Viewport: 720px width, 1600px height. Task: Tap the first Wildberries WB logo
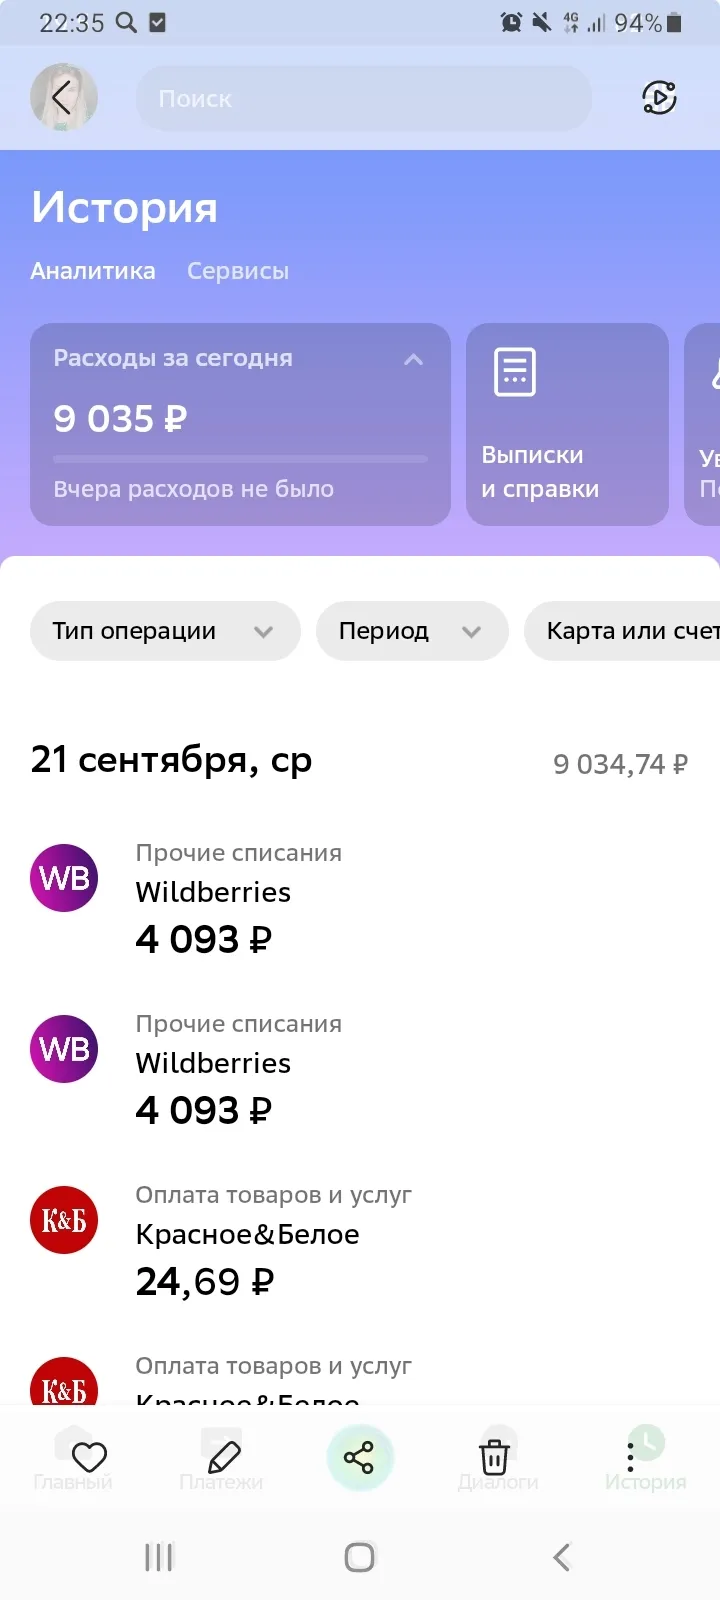point(64,878)
